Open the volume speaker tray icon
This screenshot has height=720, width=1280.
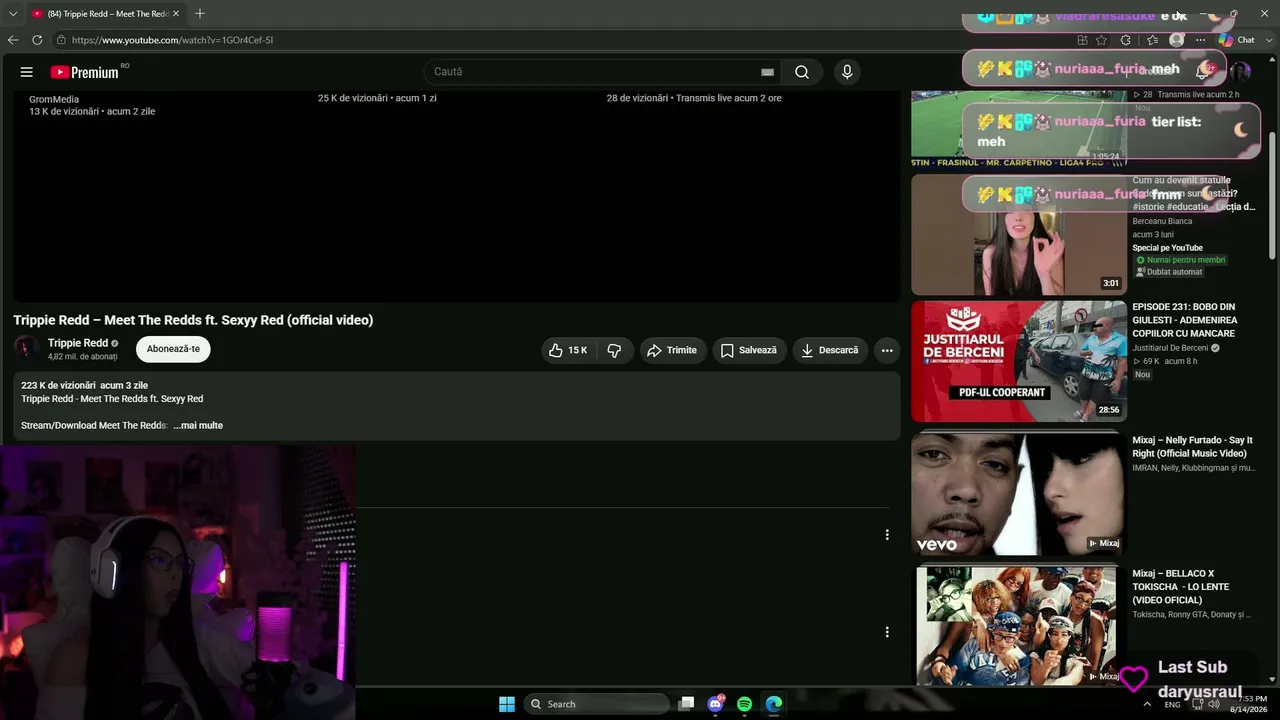1213,704
